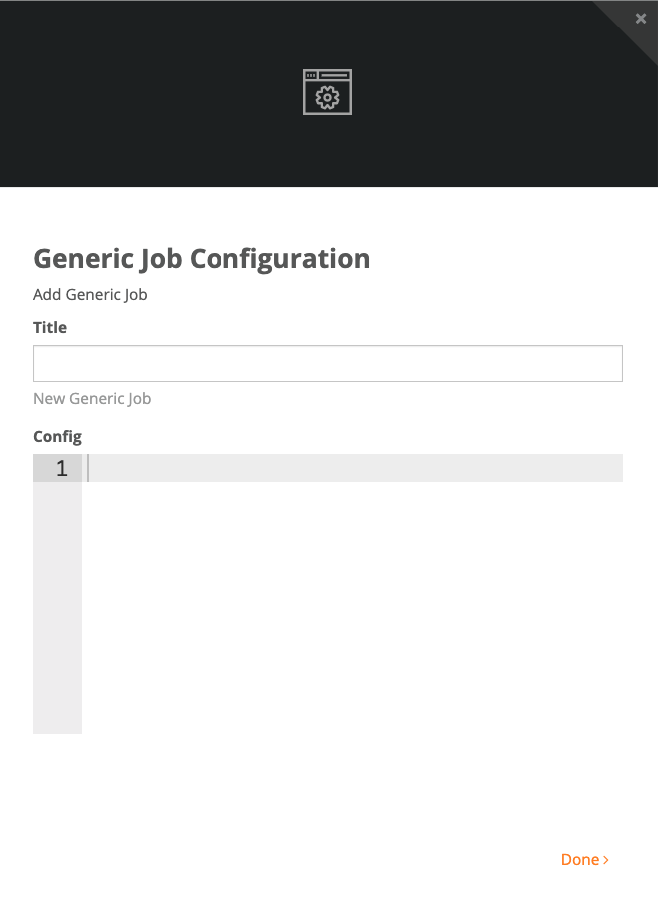Finish by clicking the Done link
Viewport: 658px width, 912px height.
pos(585,860)
